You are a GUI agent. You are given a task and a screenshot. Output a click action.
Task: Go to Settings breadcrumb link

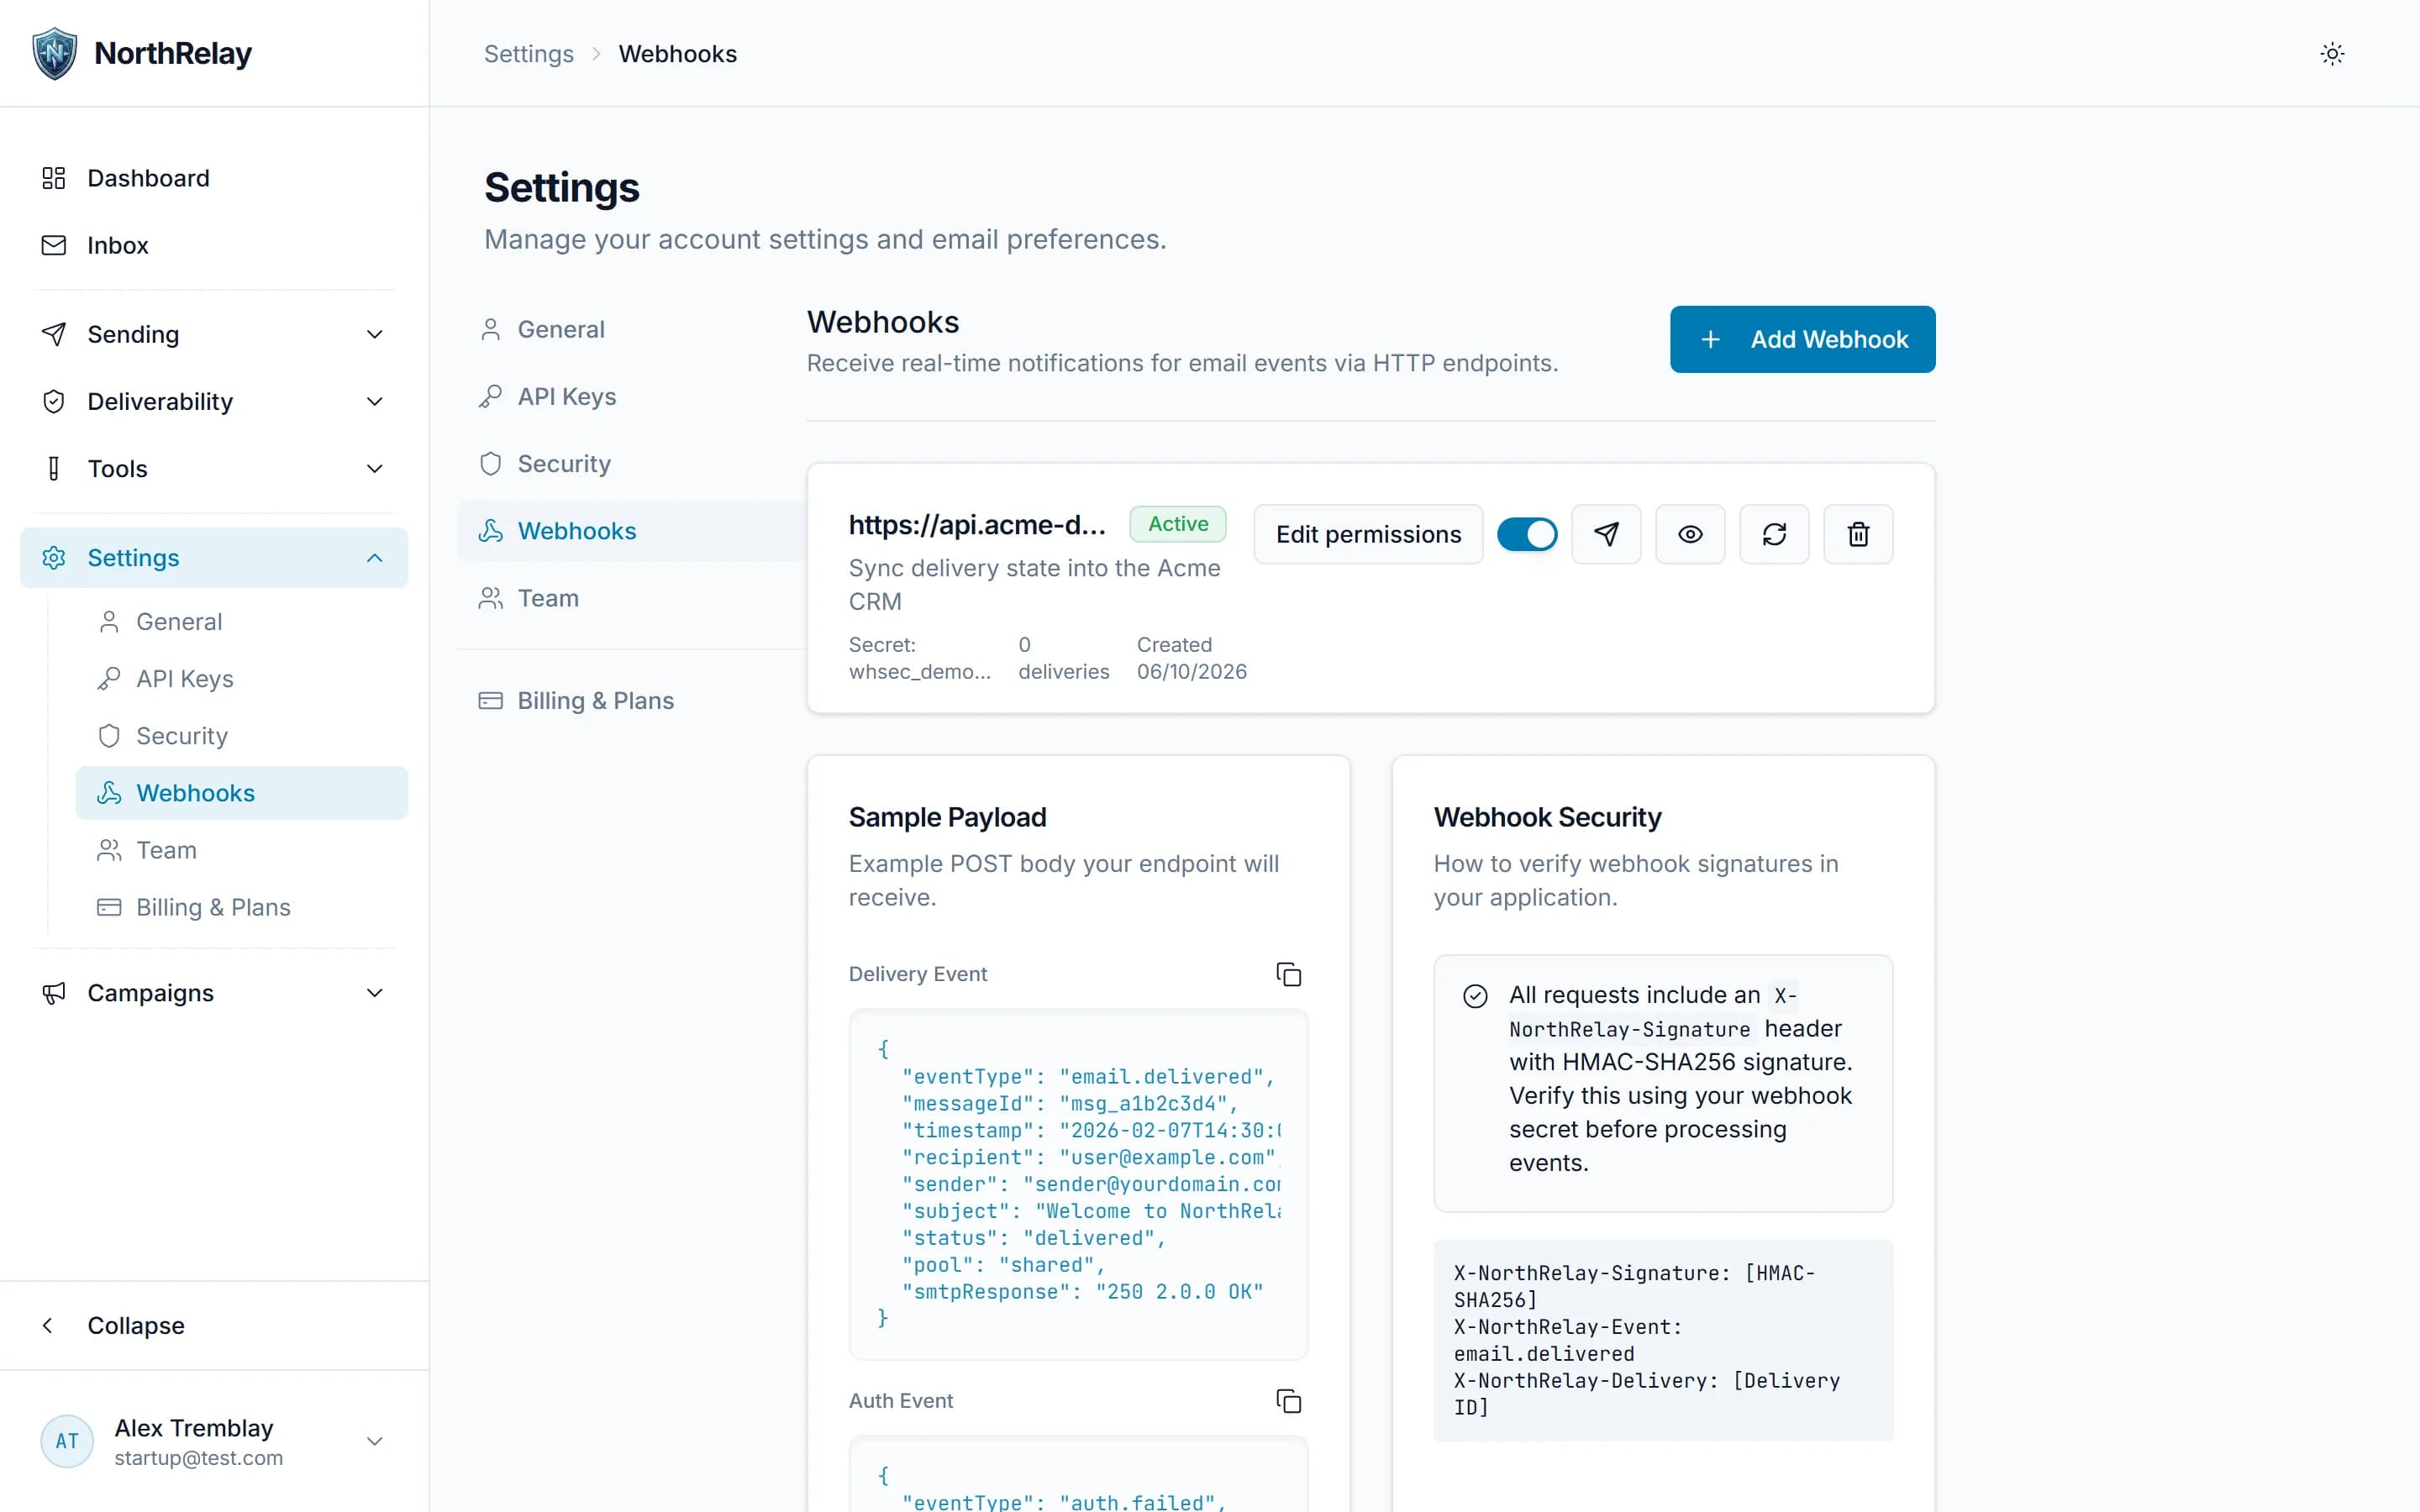coord(529,54)
